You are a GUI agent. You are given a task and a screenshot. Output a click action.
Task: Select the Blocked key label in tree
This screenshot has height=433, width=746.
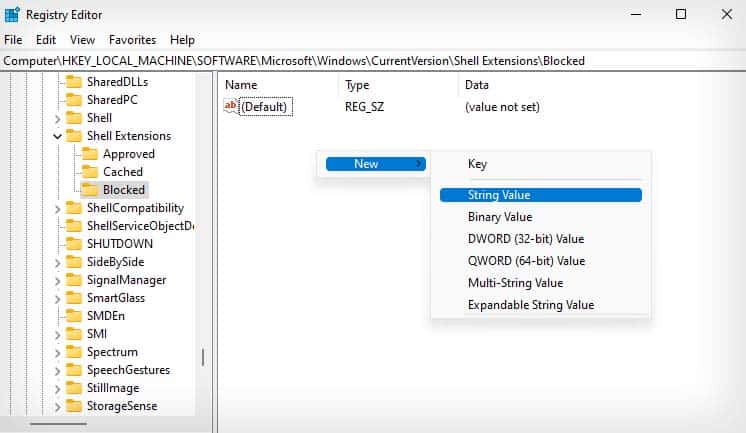pyautogui.click(x=124, y=190)
